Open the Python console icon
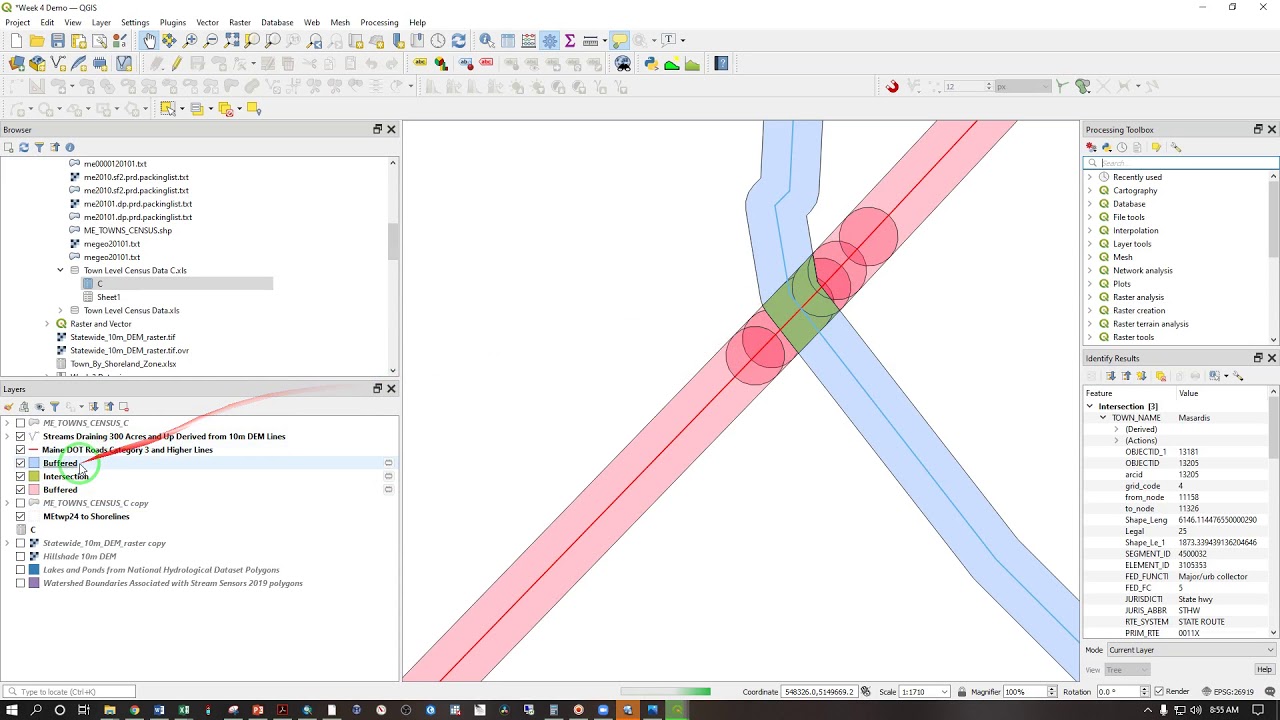 pos(651,64)
